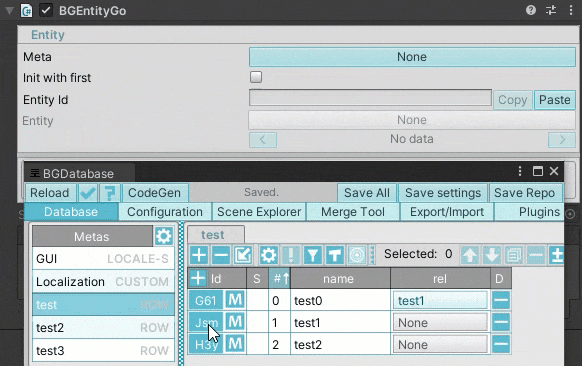Go to next entity arrow

coord(562,140)
